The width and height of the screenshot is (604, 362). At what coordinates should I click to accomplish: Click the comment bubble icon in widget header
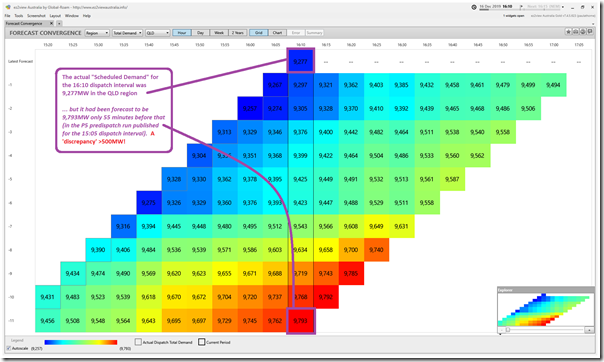tap(590, 32)
